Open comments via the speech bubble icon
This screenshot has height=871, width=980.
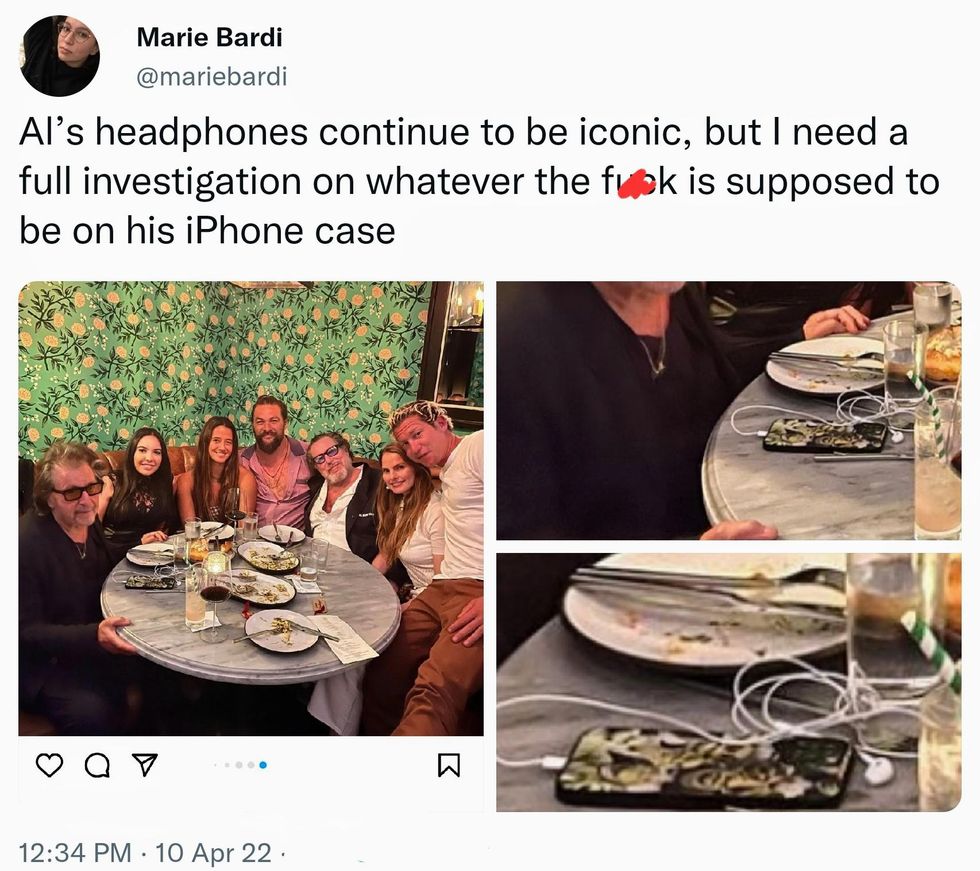coord(97,766)
